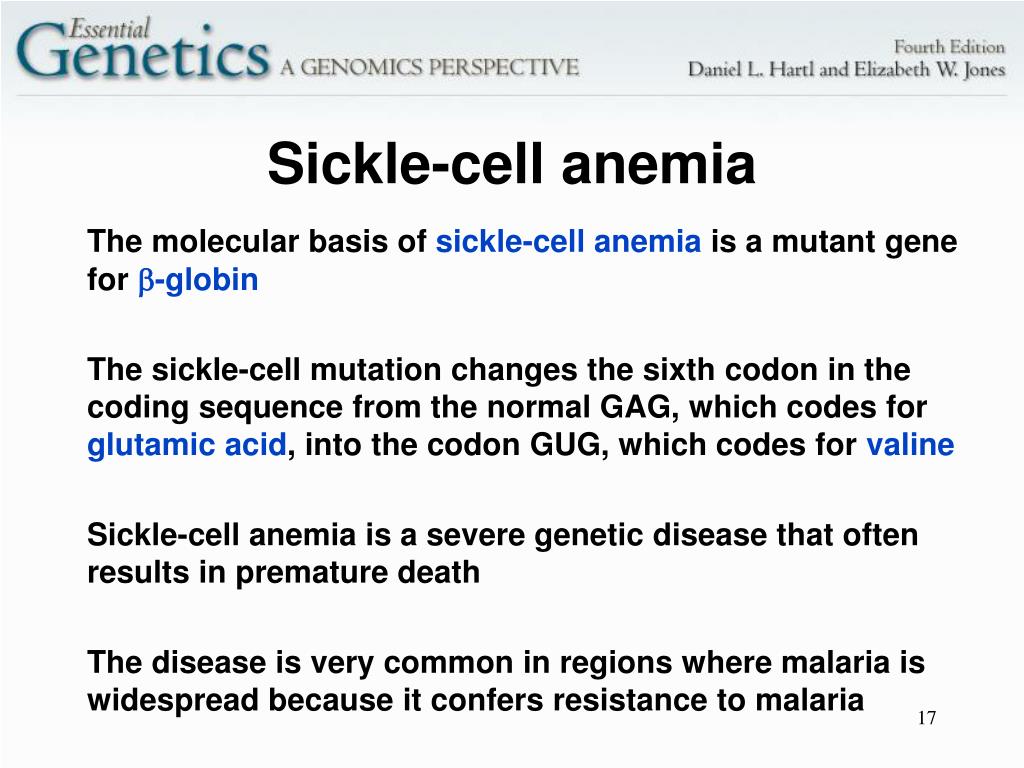Open the blue 'β-globin' link
Image resolution: width=1024 pixels, height=768 pixels.
[198, 280]
